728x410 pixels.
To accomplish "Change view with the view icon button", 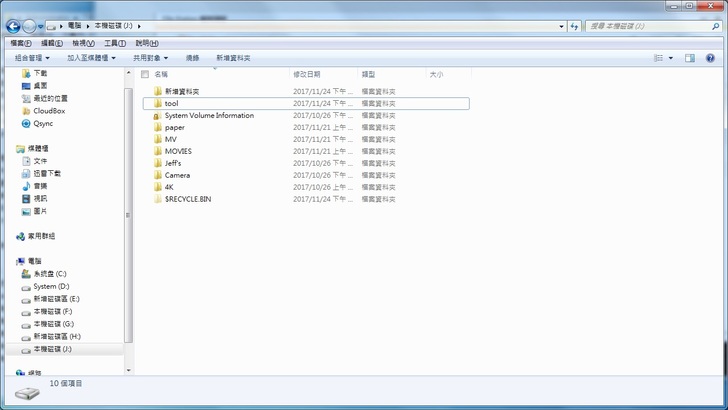I will (x=658, y=58).
